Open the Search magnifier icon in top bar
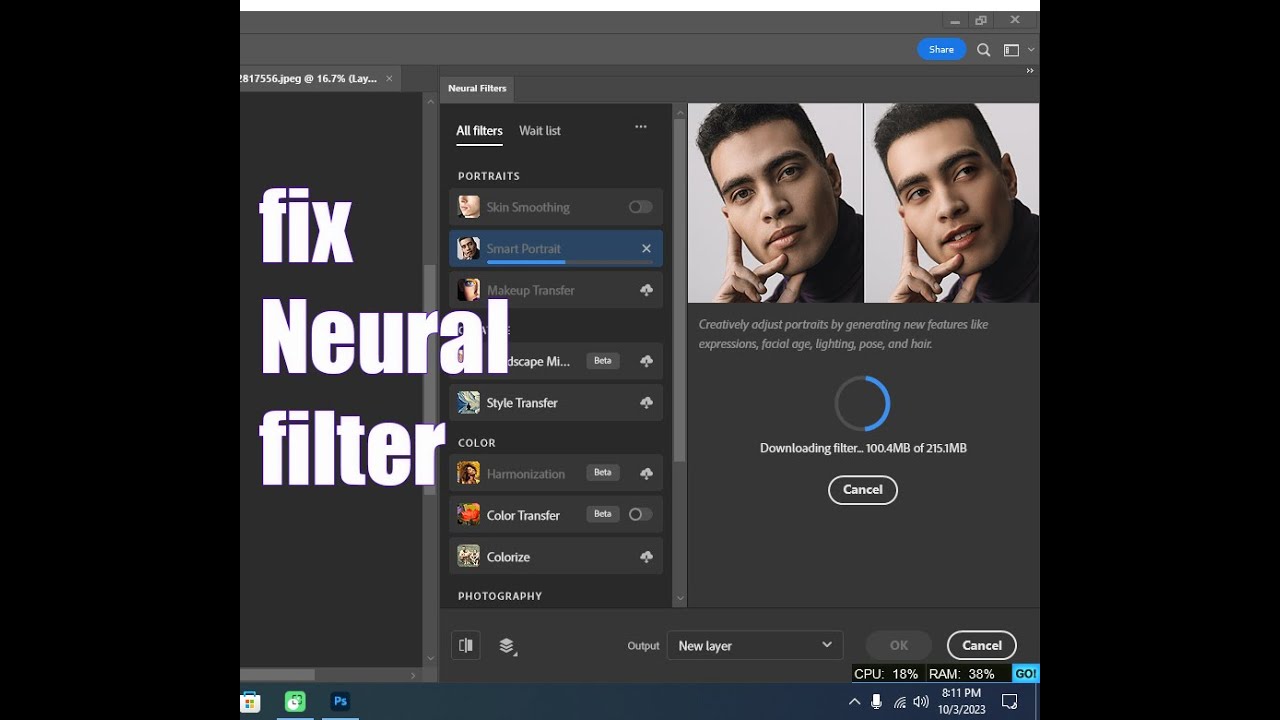 (x=984, y=50)
